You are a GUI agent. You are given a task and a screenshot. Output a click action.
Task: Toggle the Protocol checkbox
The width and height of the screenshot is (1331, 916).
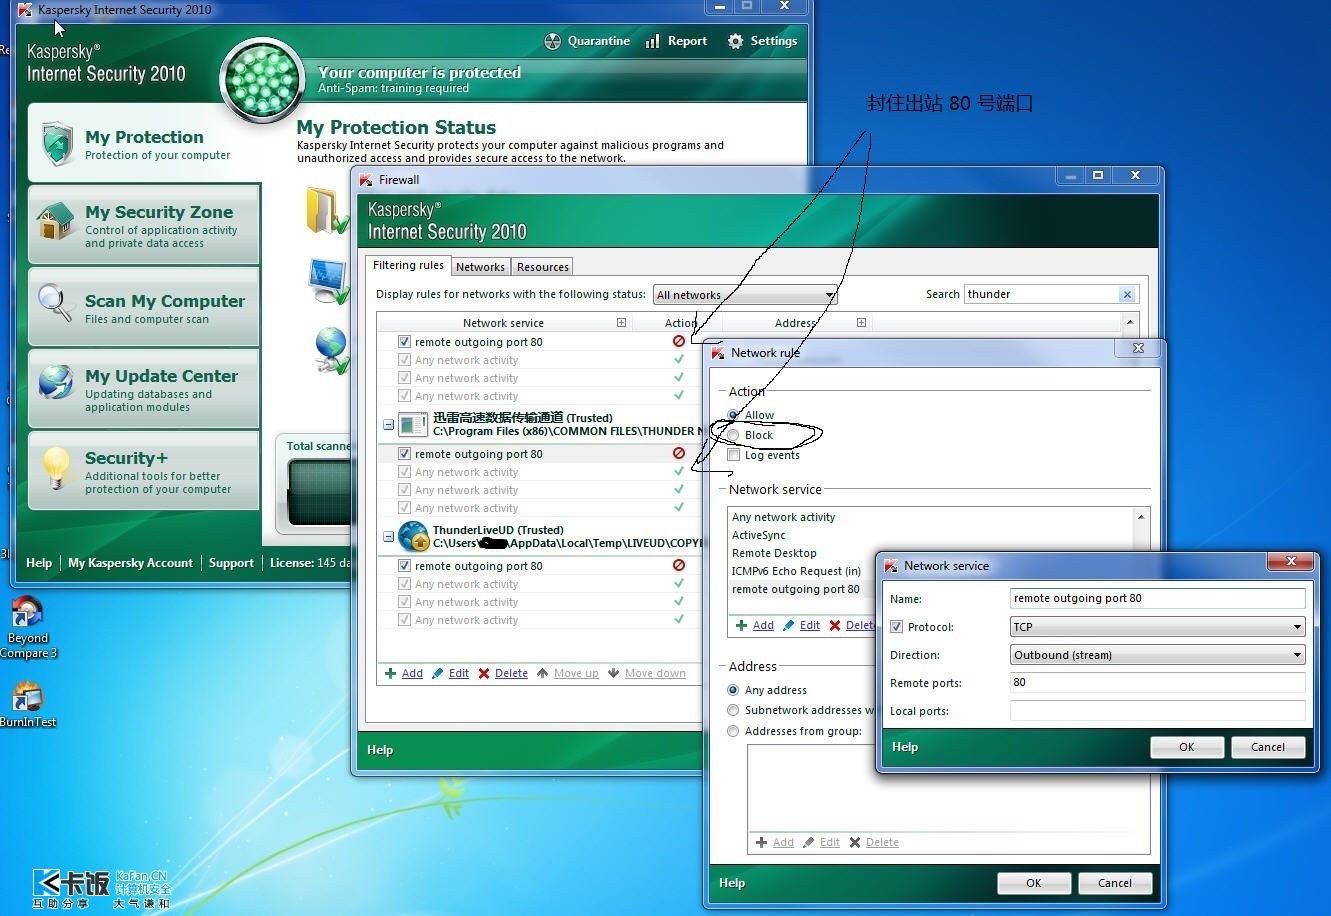(896, 627)
